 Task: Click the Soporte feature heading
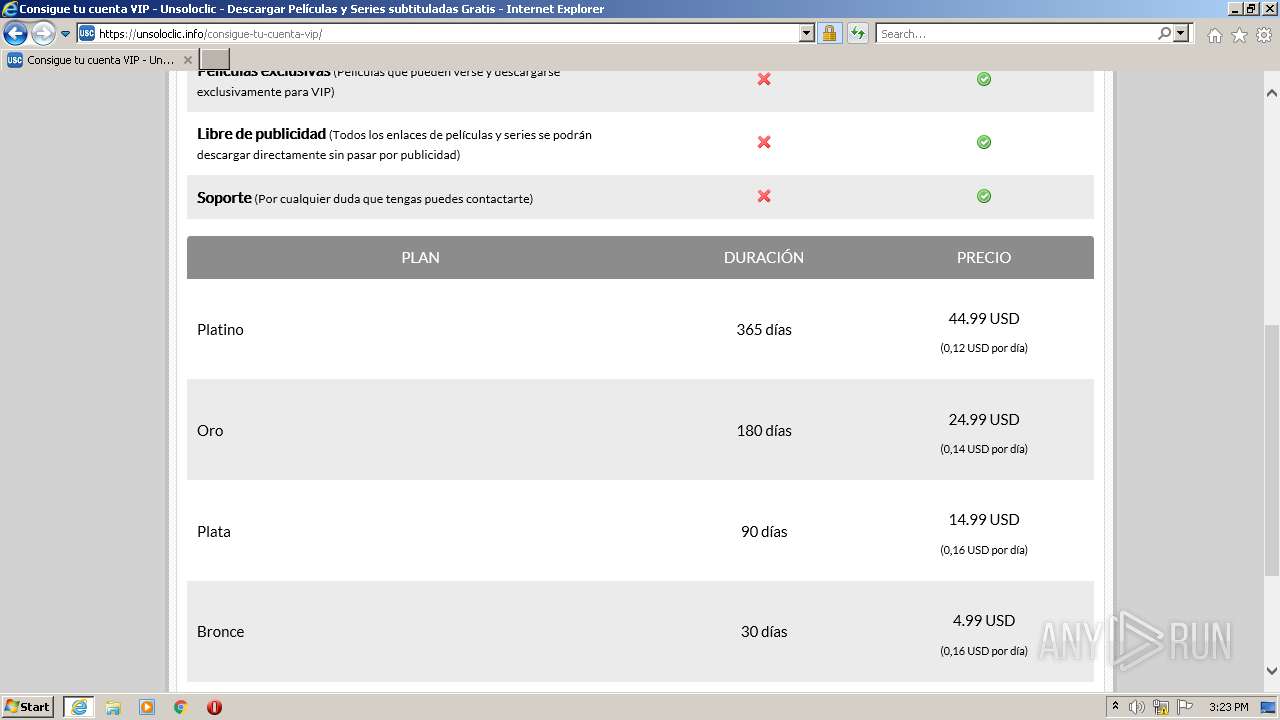point(224,197)
